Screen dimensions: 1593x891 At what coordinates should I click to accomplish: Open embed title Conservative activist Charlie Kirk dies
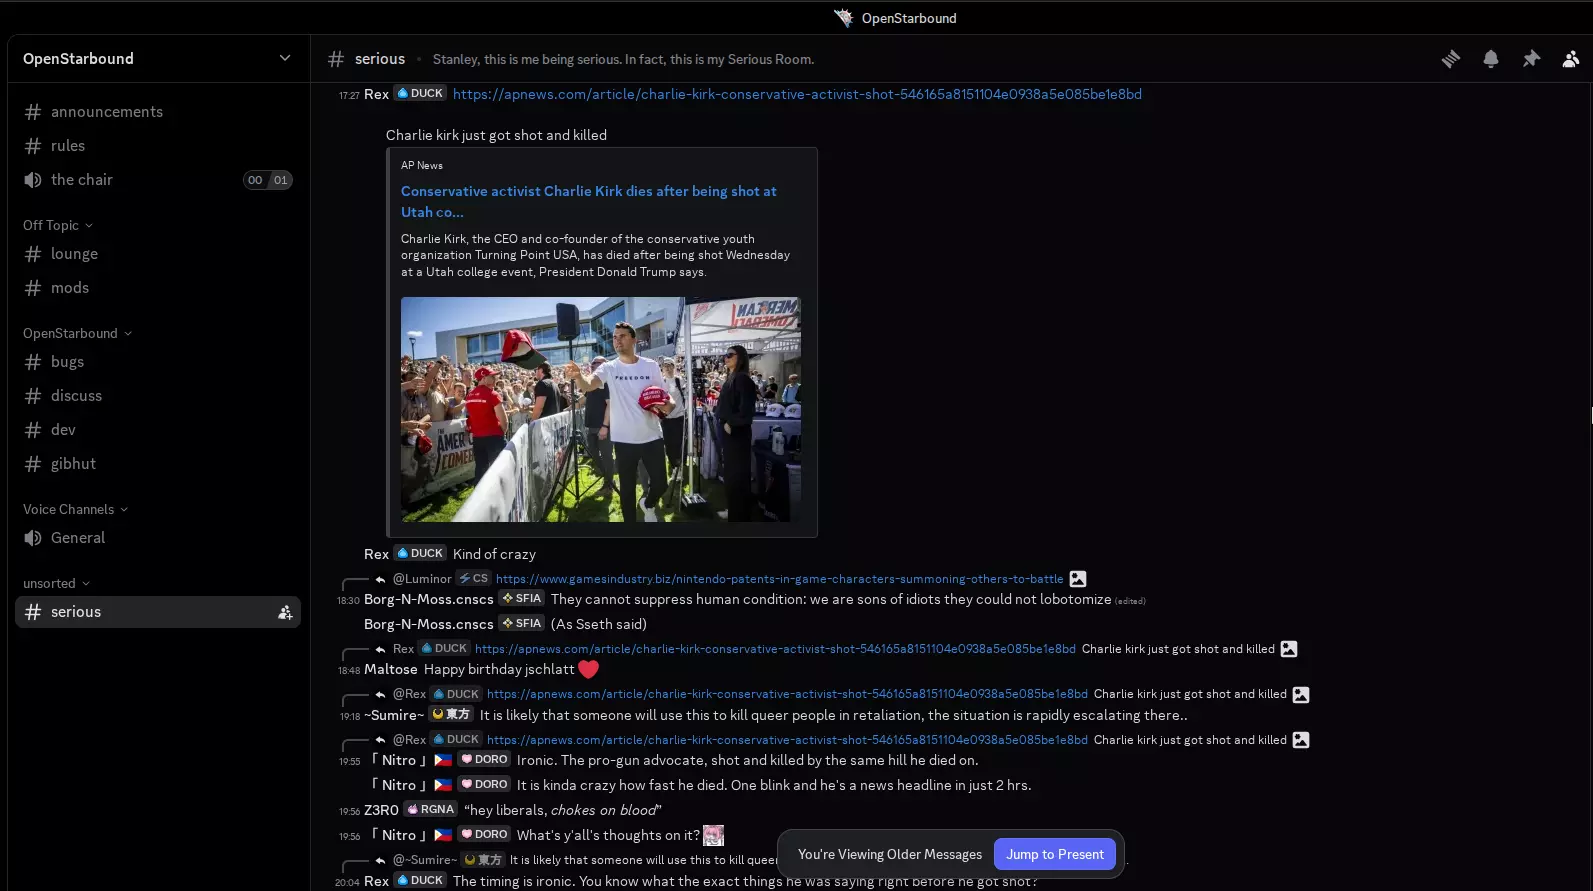click(589, 201)
